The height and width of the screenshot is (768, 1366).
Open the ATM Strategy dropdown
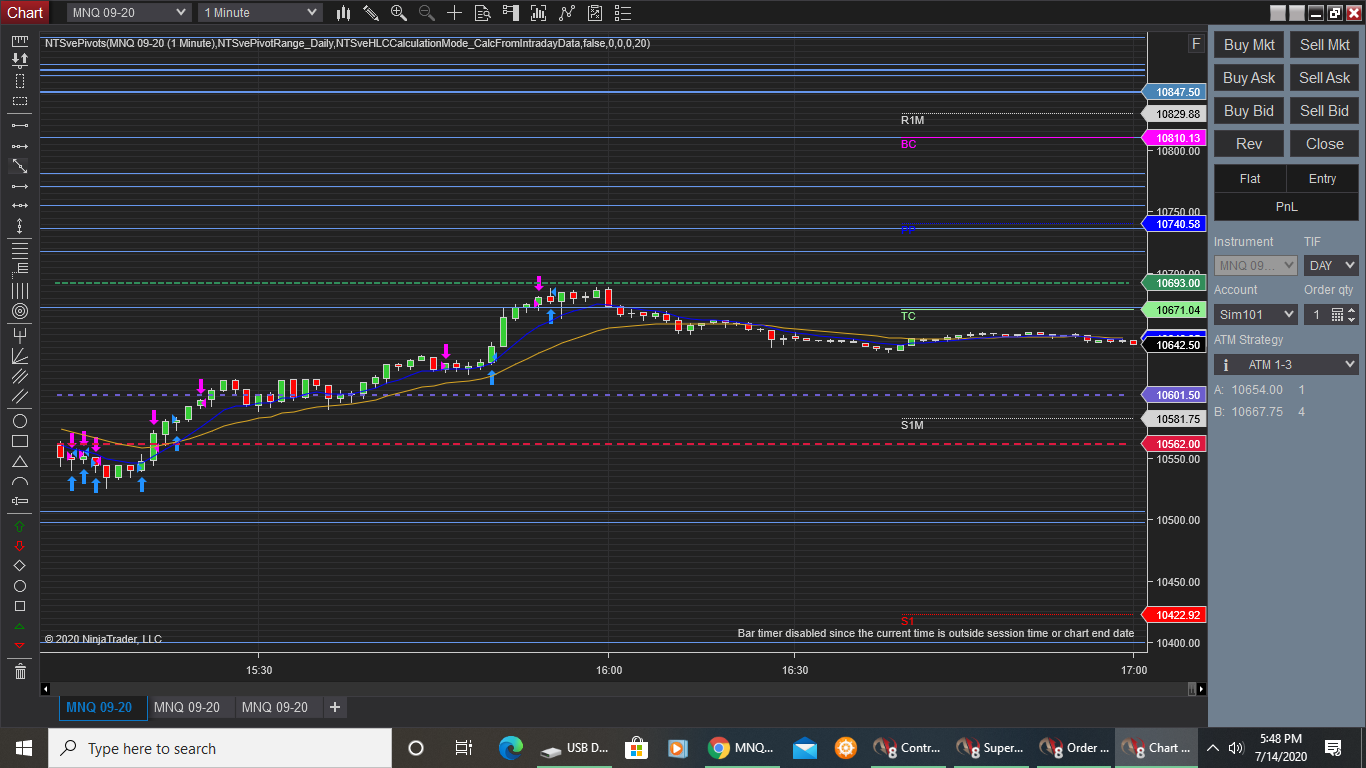point(1286,365)
